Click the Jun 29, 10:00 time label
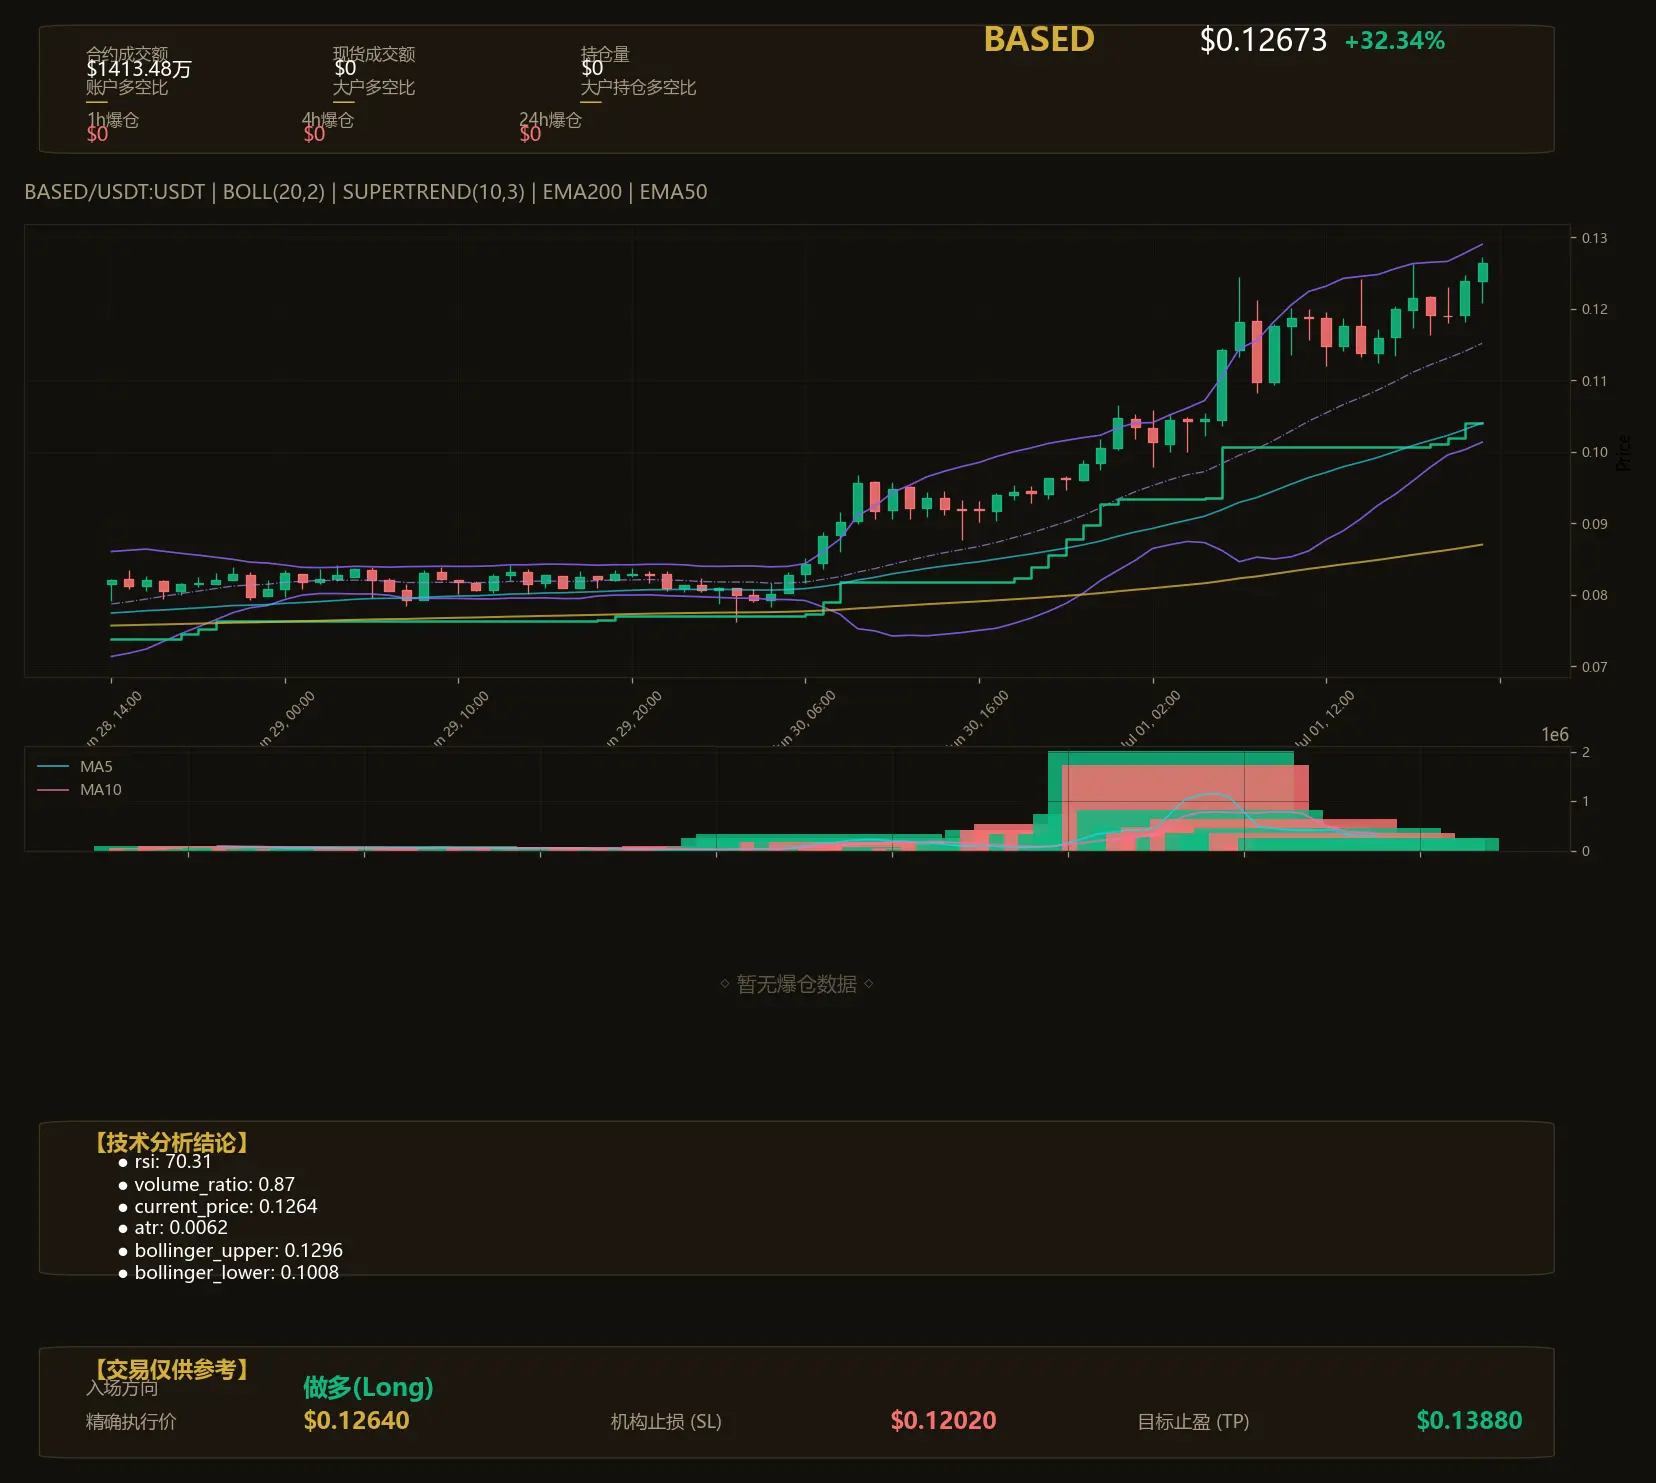1656x1483 pixels. [x=460, y=719]
